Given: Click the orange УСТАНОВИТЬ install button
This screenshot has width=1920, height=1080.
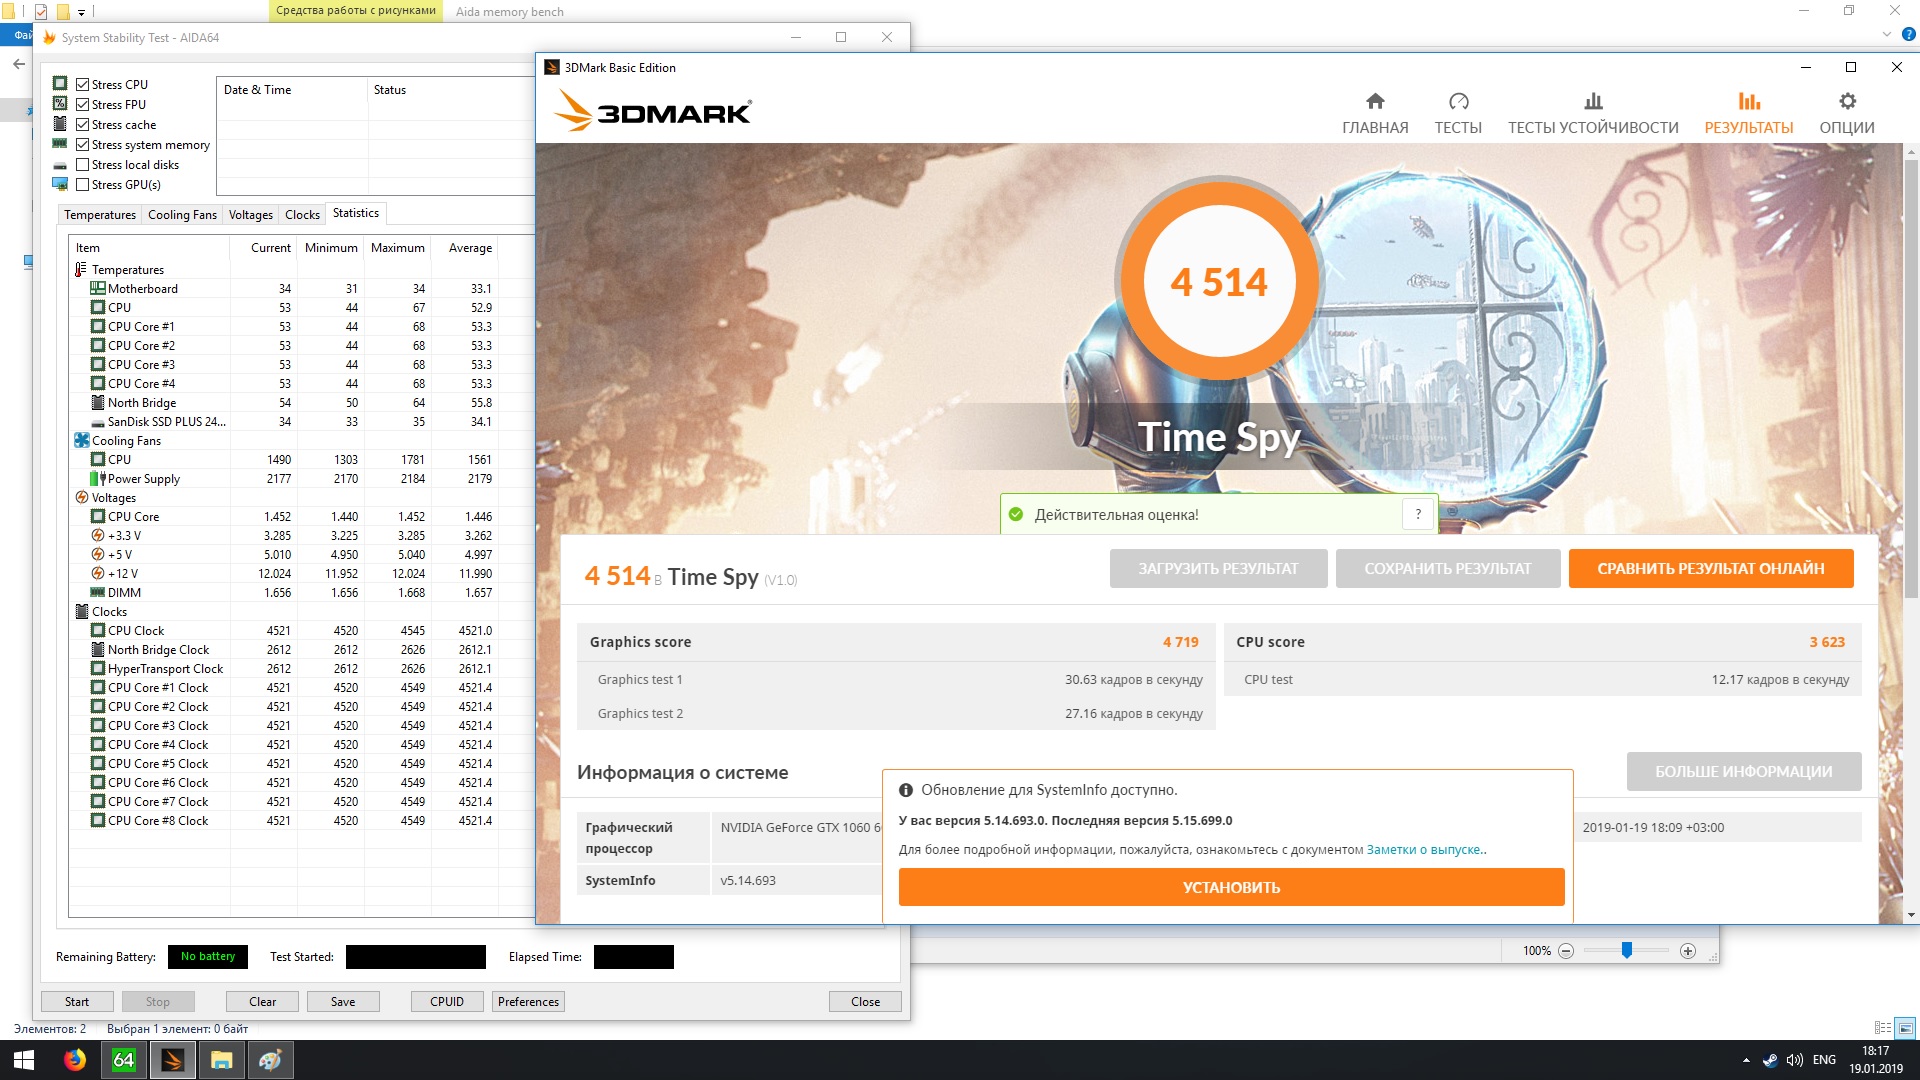Looking at the screenshot, I should (1230, 887).
